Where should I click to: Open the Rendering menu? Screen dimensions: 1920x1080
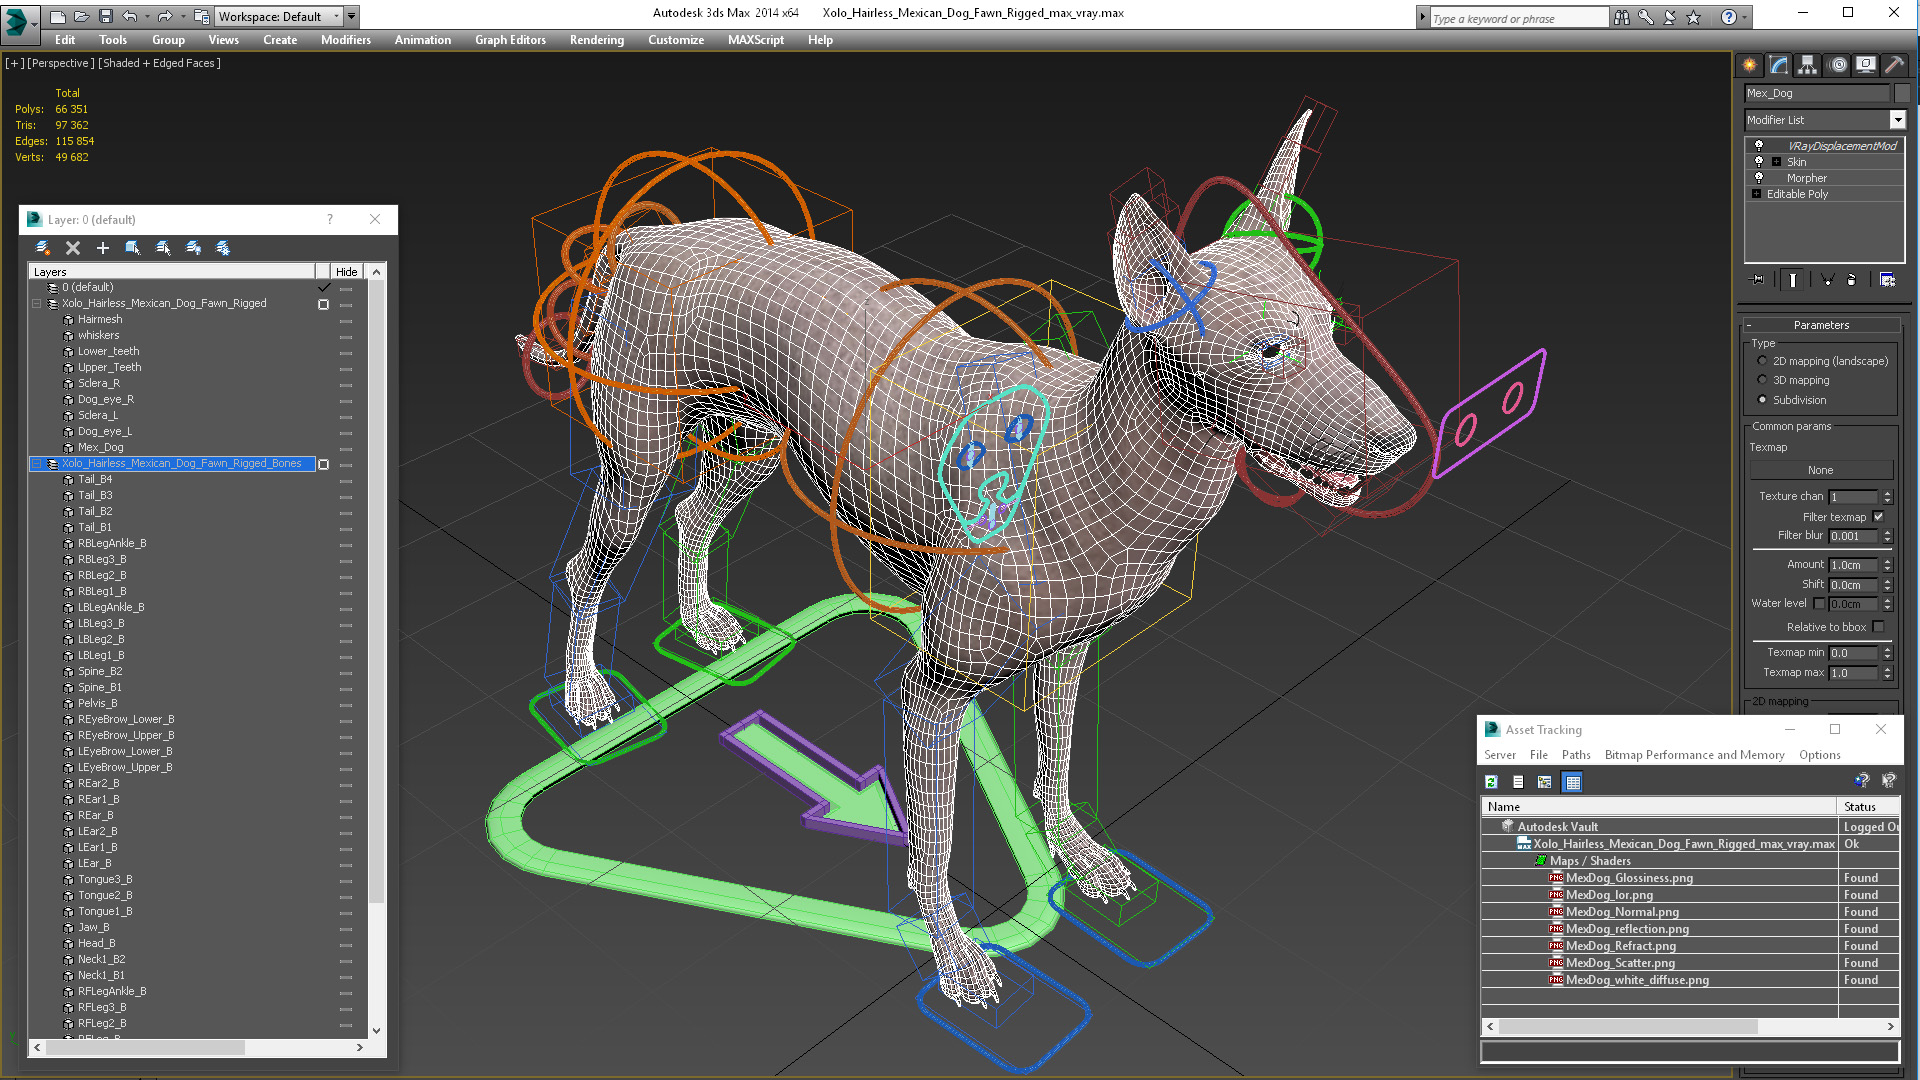point(596,40)
